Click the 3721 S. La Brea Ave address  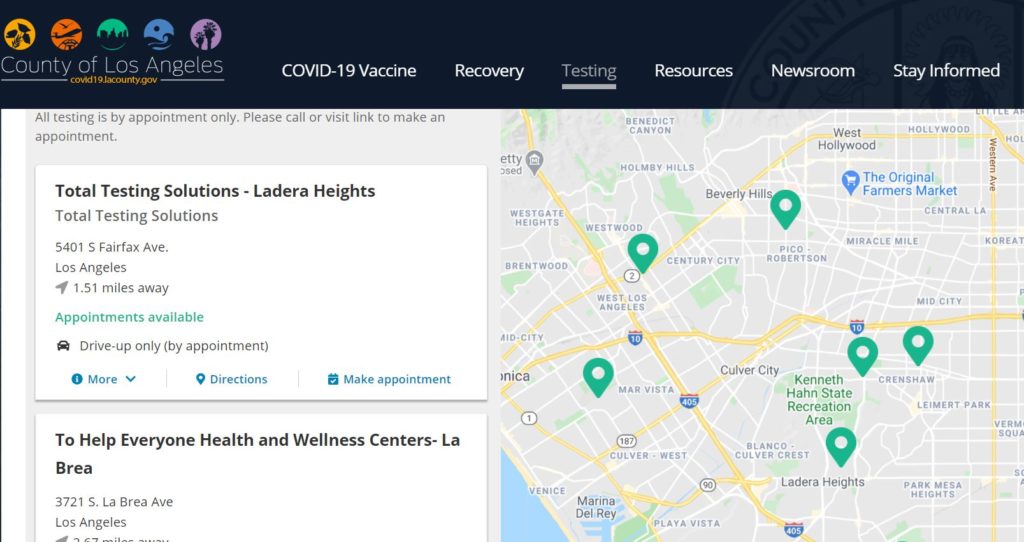pyautogui.click(x=114, y=502)
